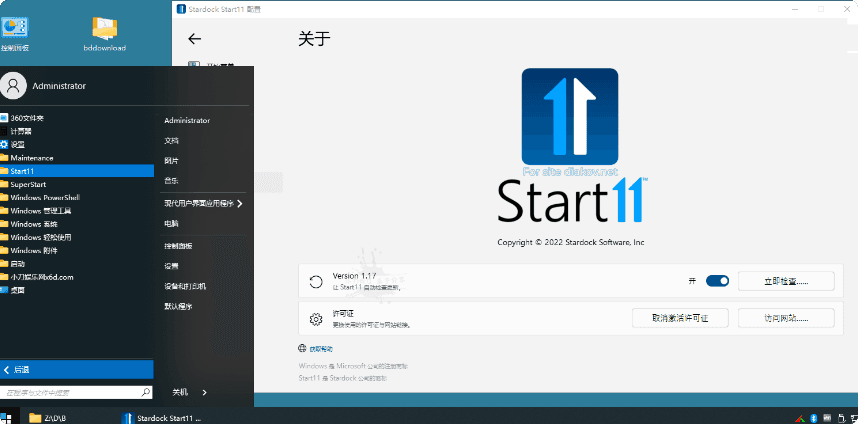Click the Stardock Start11 title bar icon
The height and width of the screenshot is (424, 858).
(181, 9)
